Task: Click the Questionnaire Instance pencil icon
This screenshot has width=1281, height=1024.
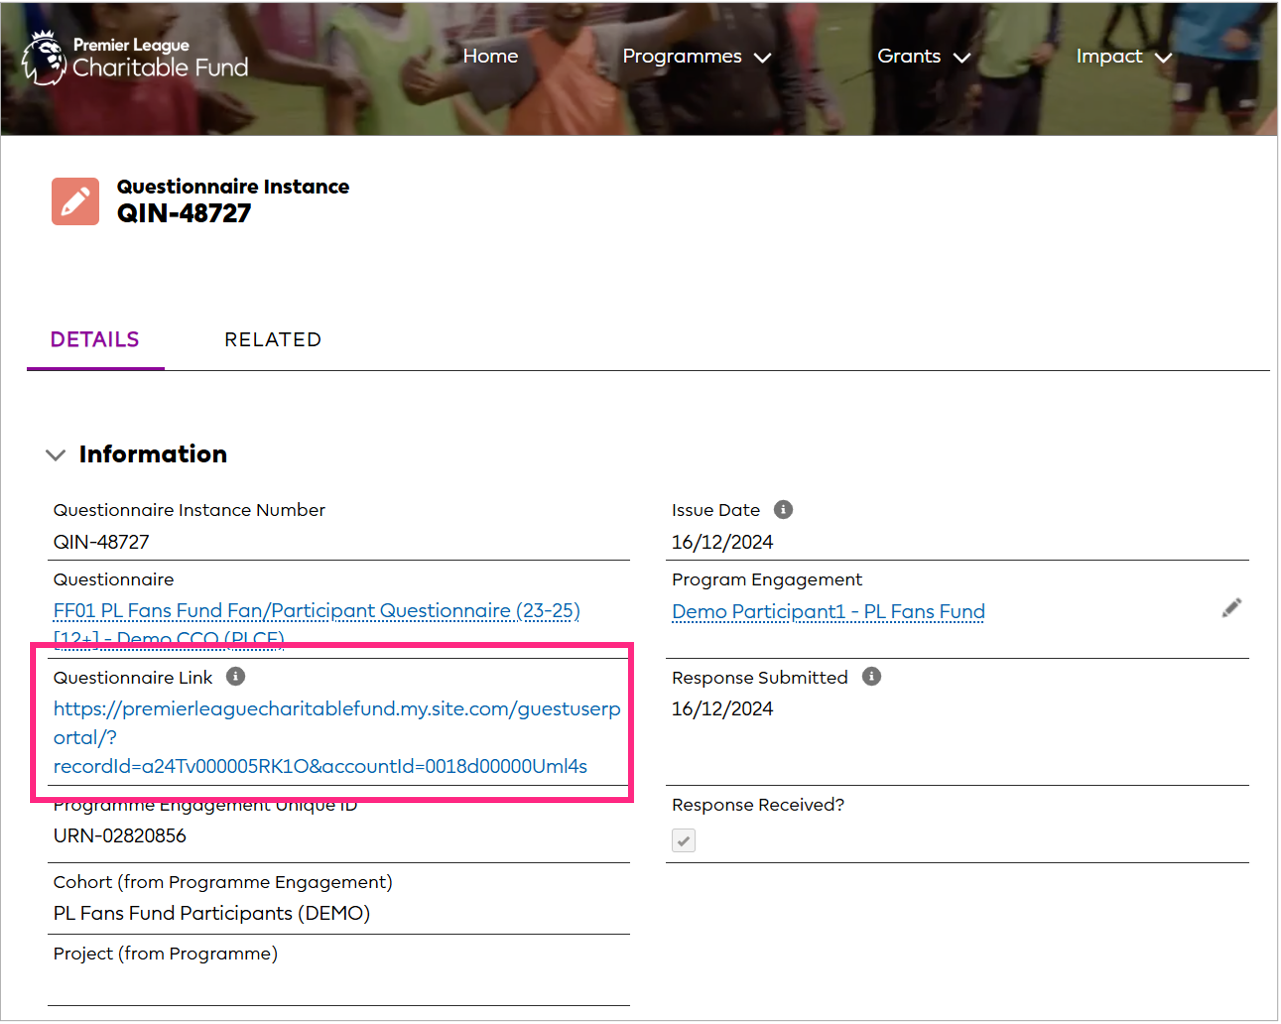Action: (75, 201)
